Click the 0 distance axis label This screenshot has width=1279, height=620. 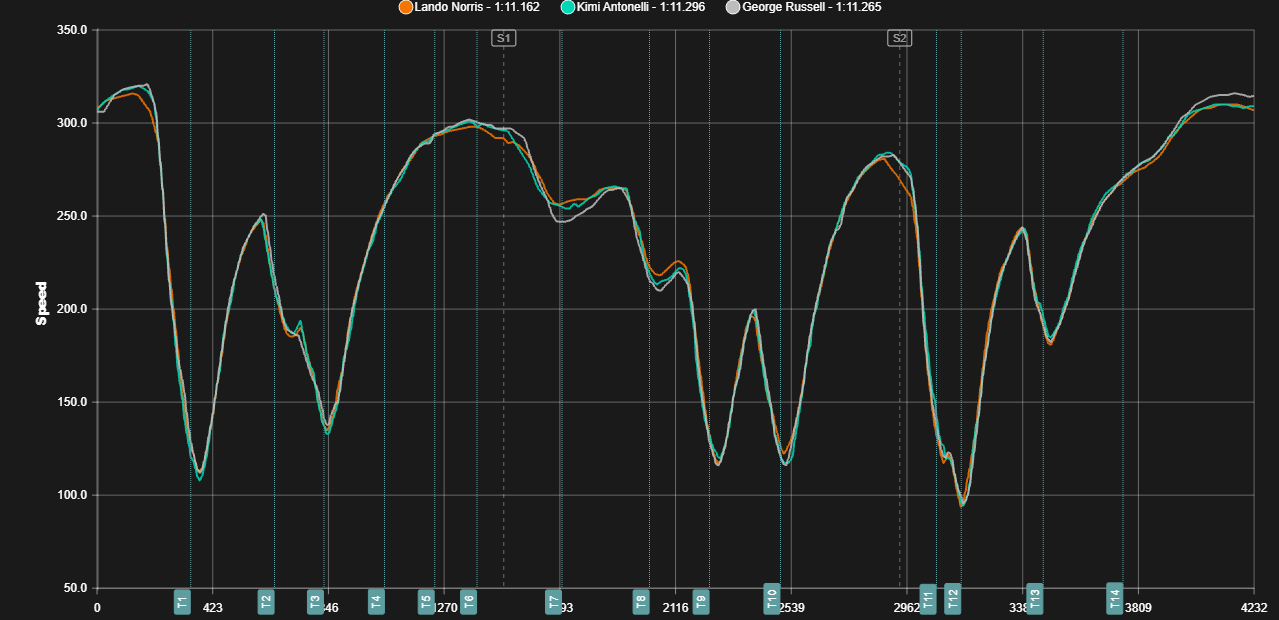(97, 607)
